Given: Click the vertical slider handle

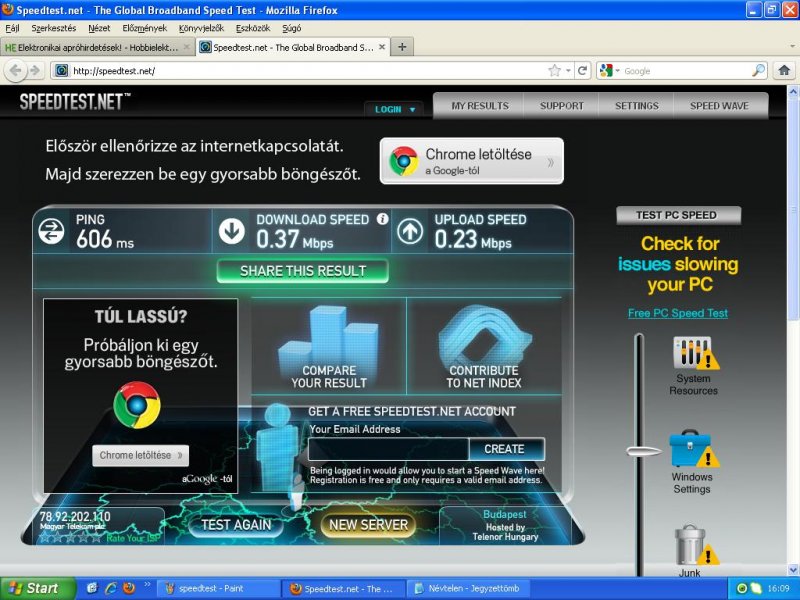Looking at the screenshot, I should pos(643,451).
